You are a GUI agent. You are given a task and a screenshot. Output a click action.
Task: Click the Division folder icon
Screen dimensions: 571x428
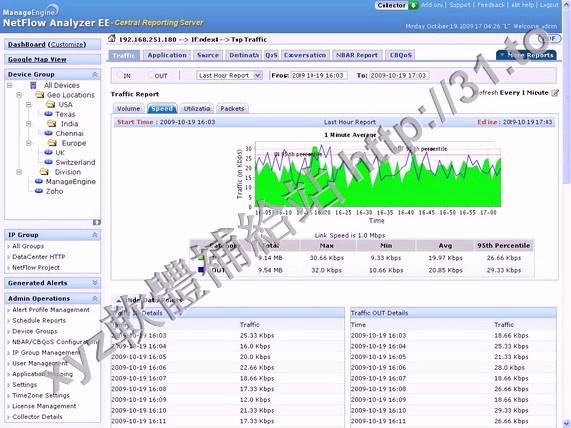click(44, 172)
